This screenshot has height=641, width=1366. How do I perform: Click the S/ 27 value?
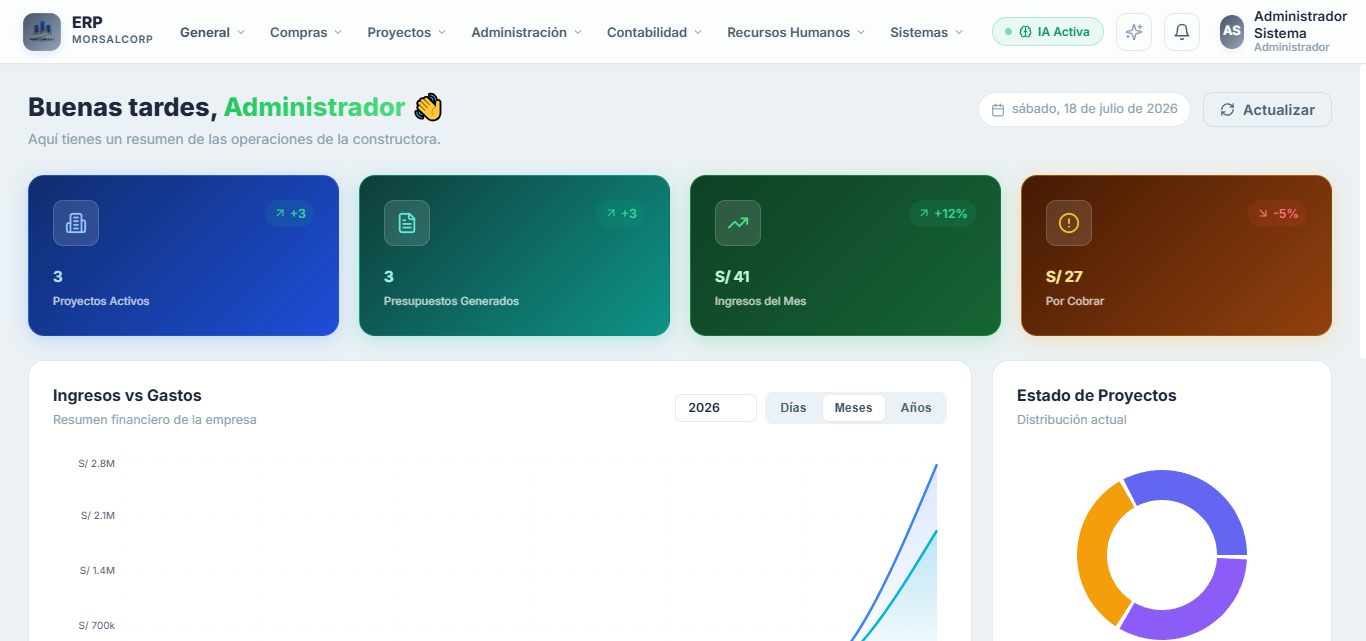[x=1064, y=277]
